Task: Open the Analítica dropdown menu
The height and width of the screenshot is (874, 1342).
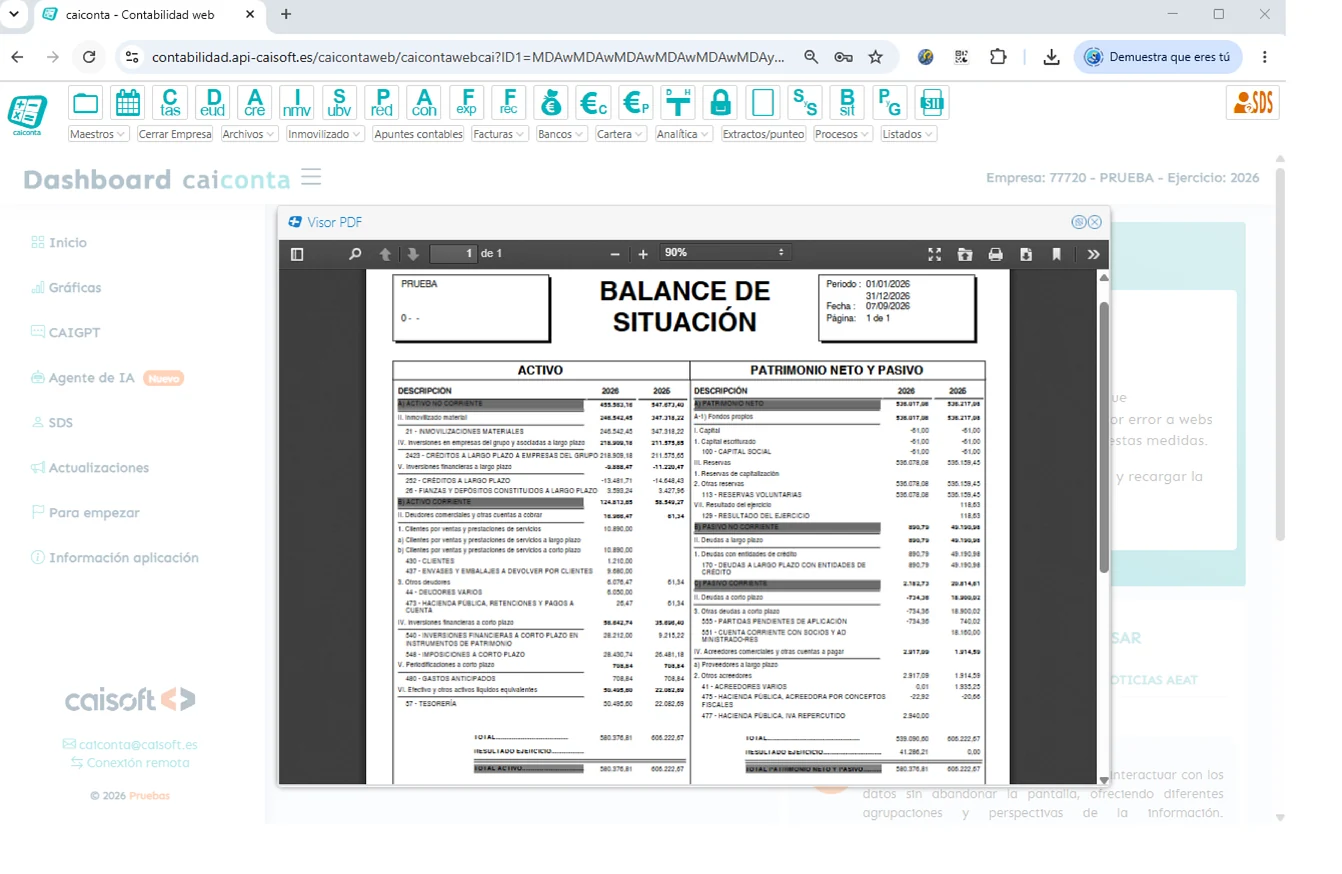Action: (x=684, y=134)
